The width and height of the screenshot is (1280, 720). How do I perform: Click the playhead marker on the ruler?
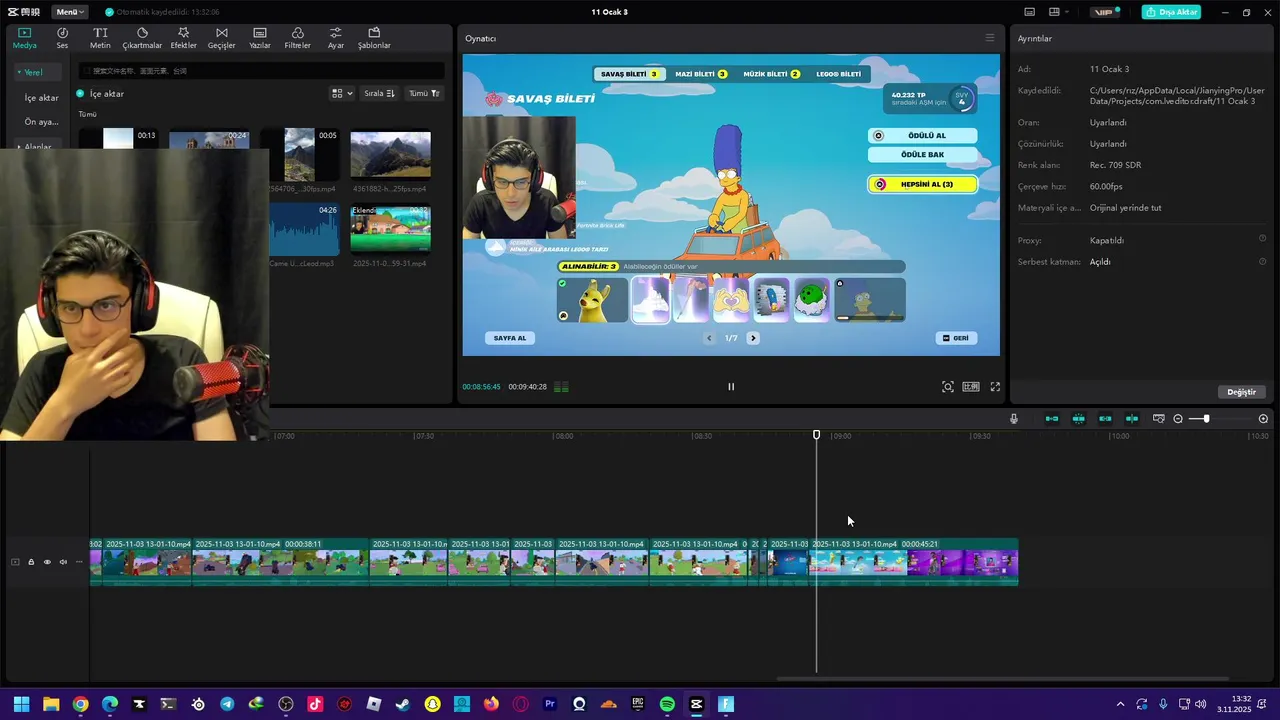(817, 435)
